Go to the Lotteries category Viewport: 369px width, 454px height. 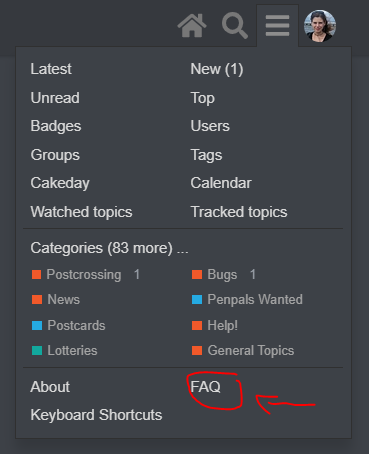click(x=72, y=350)
